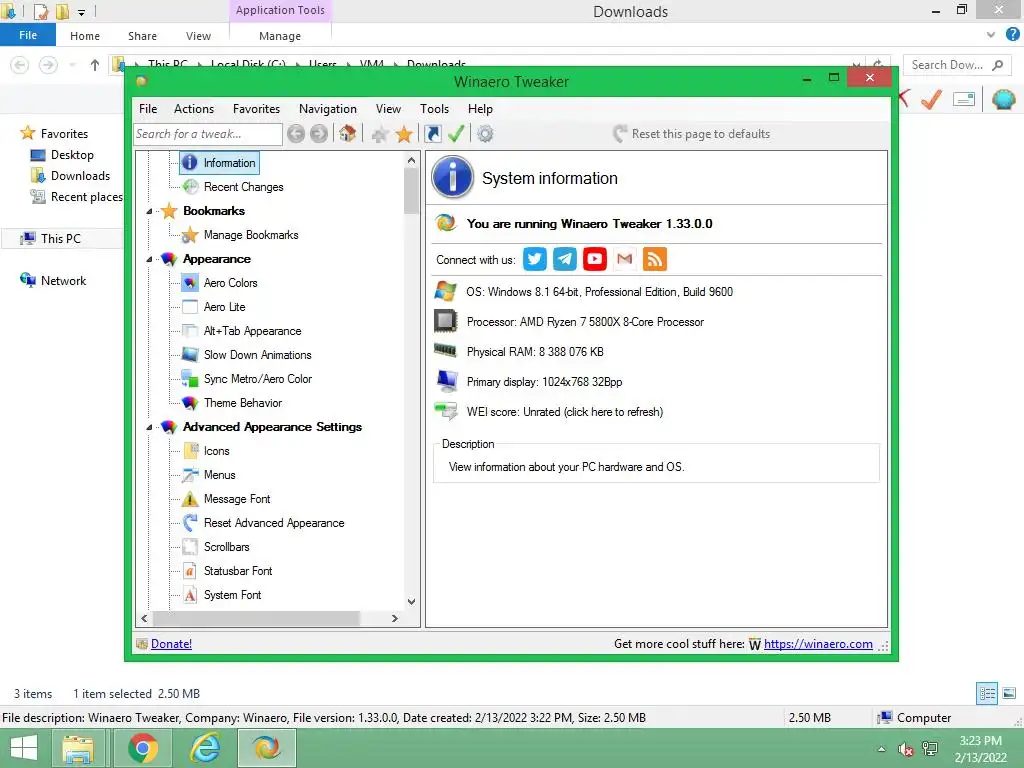Click the WEI score icon
Image resolution: width=1024 pixels, height=768 pixels.
(446, 411)
